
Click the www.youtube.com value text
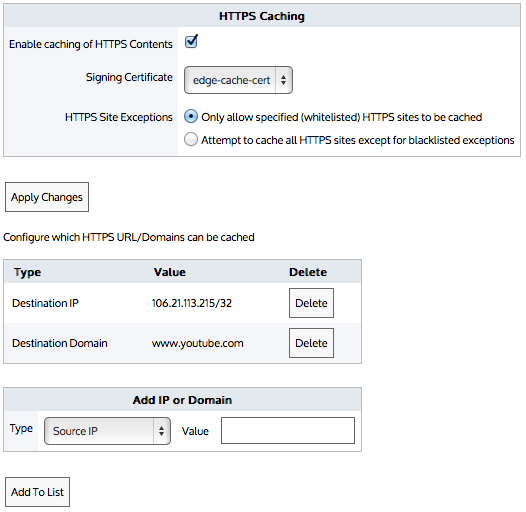pyautogui.click(x=198, y=343)
